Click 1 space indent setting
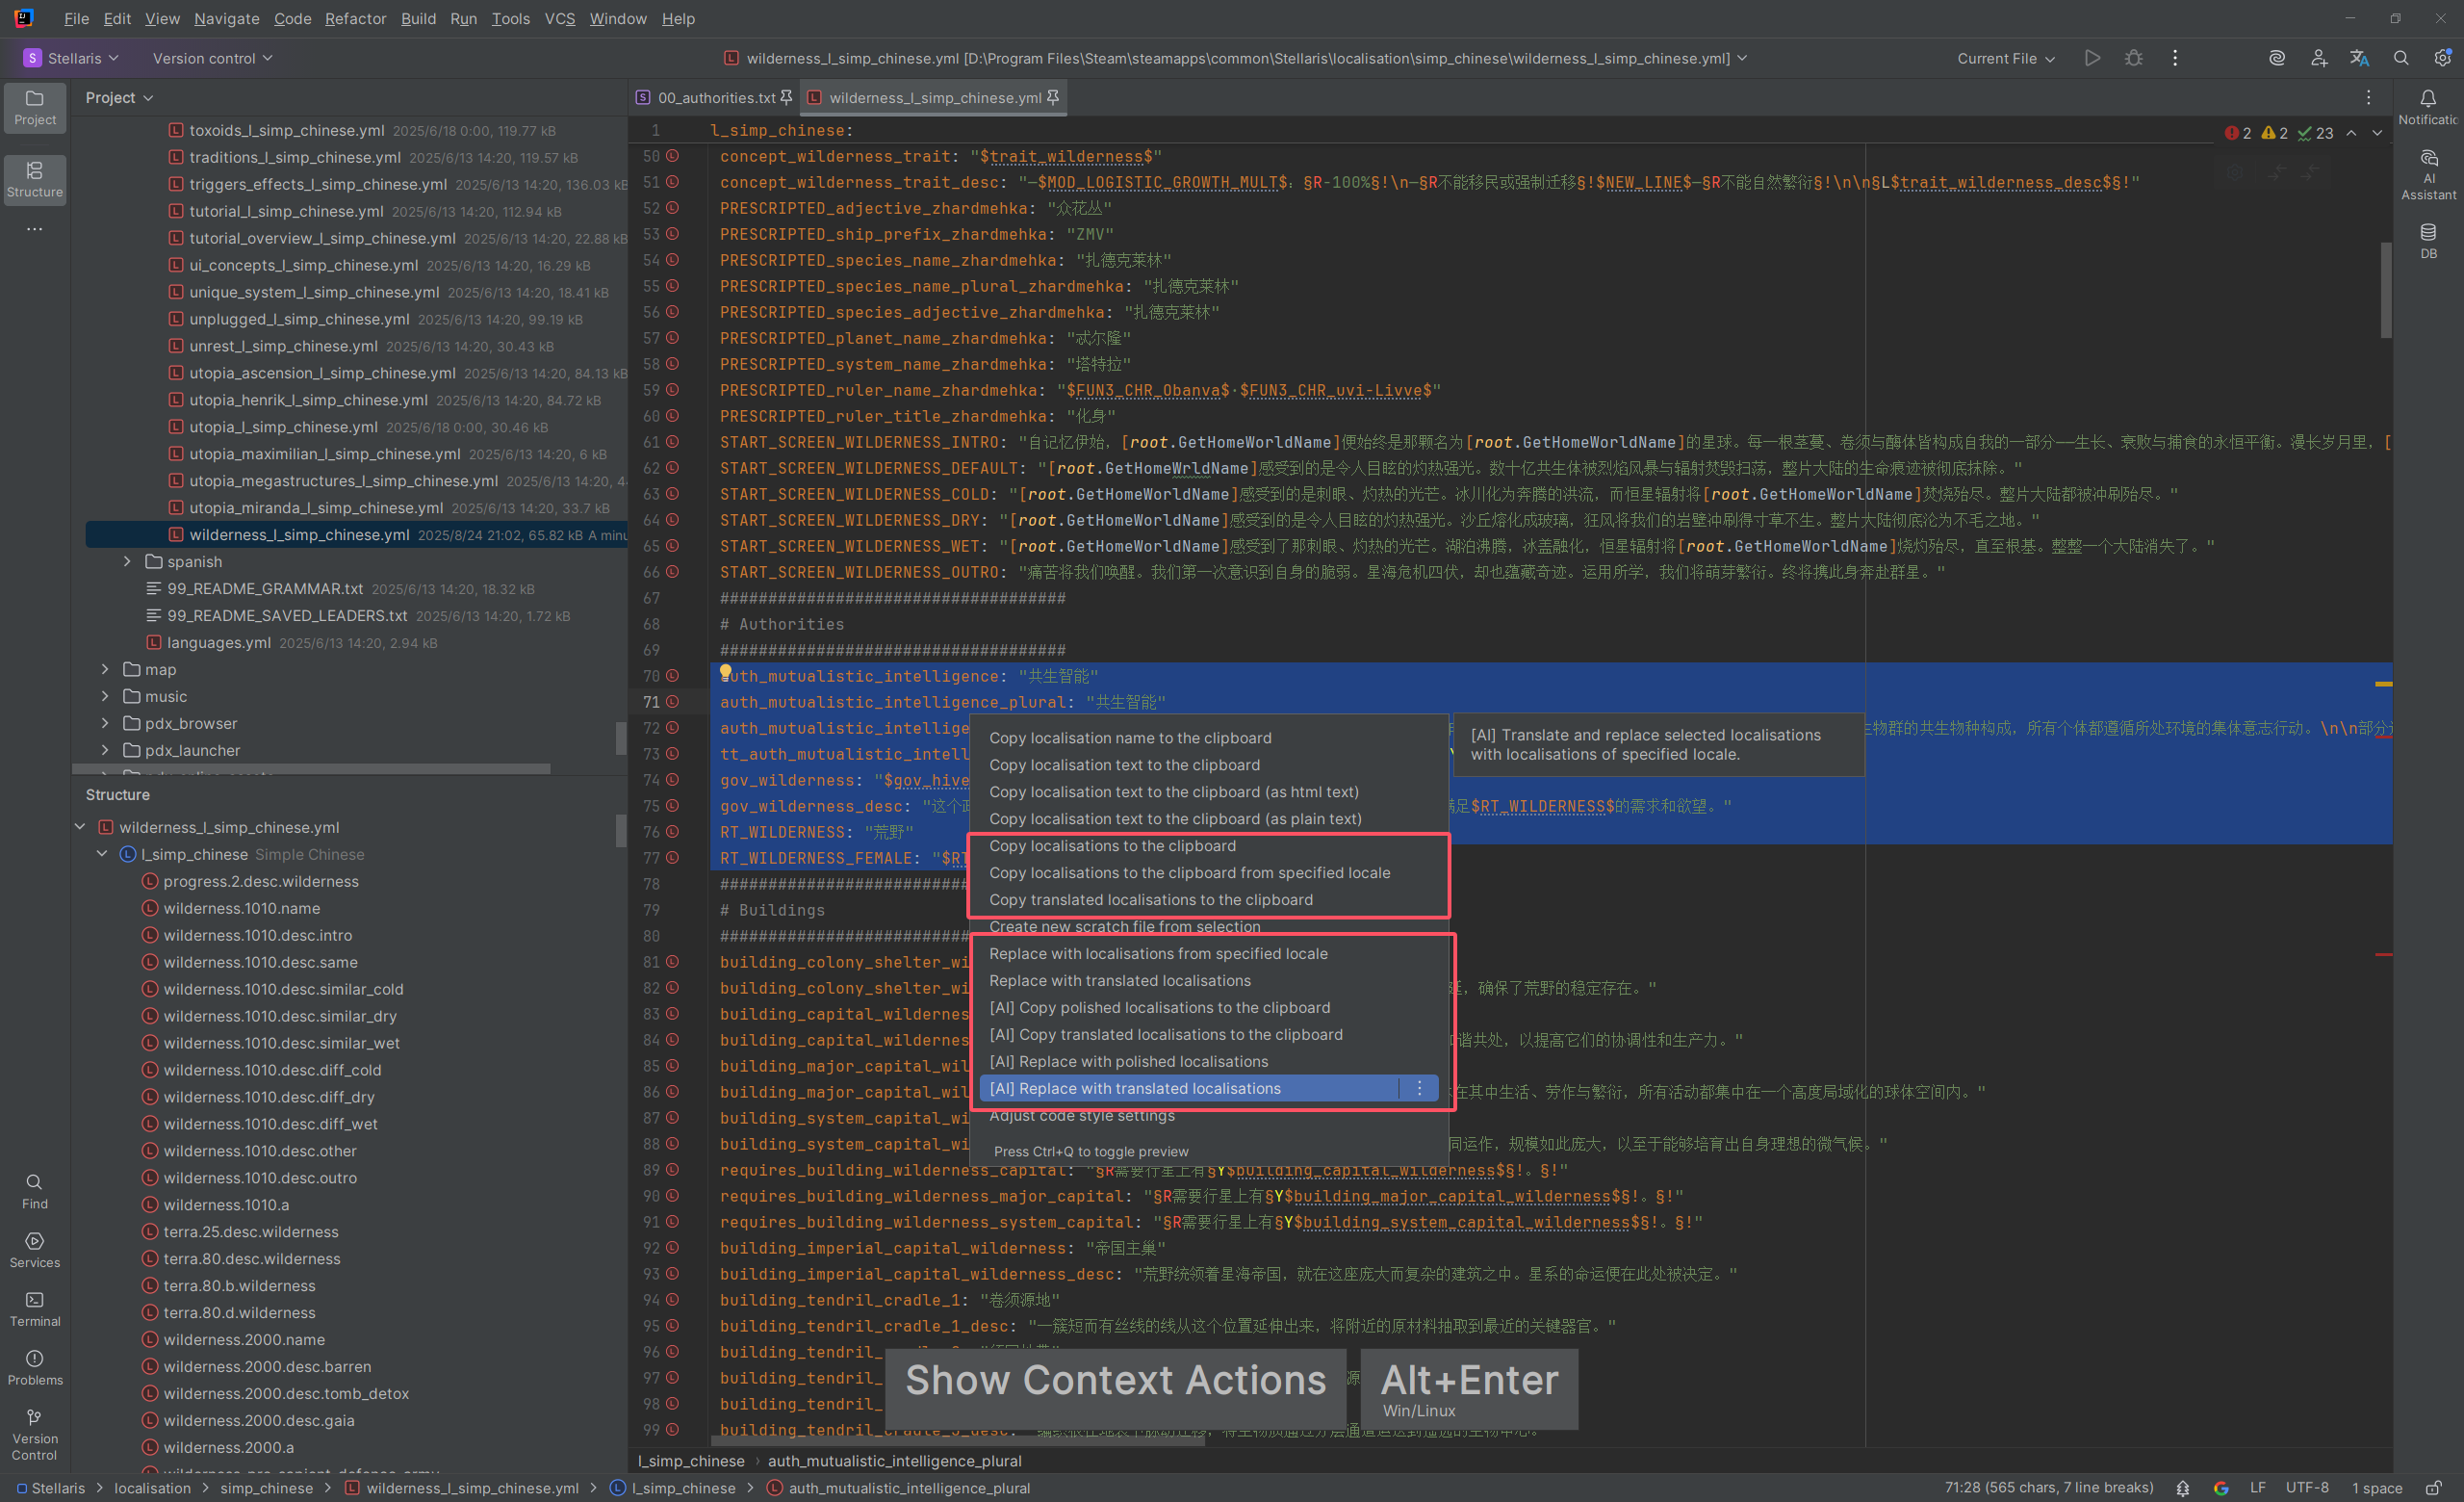The height and width of the screenshot is (1502, 2464). pos(2377,1488)
